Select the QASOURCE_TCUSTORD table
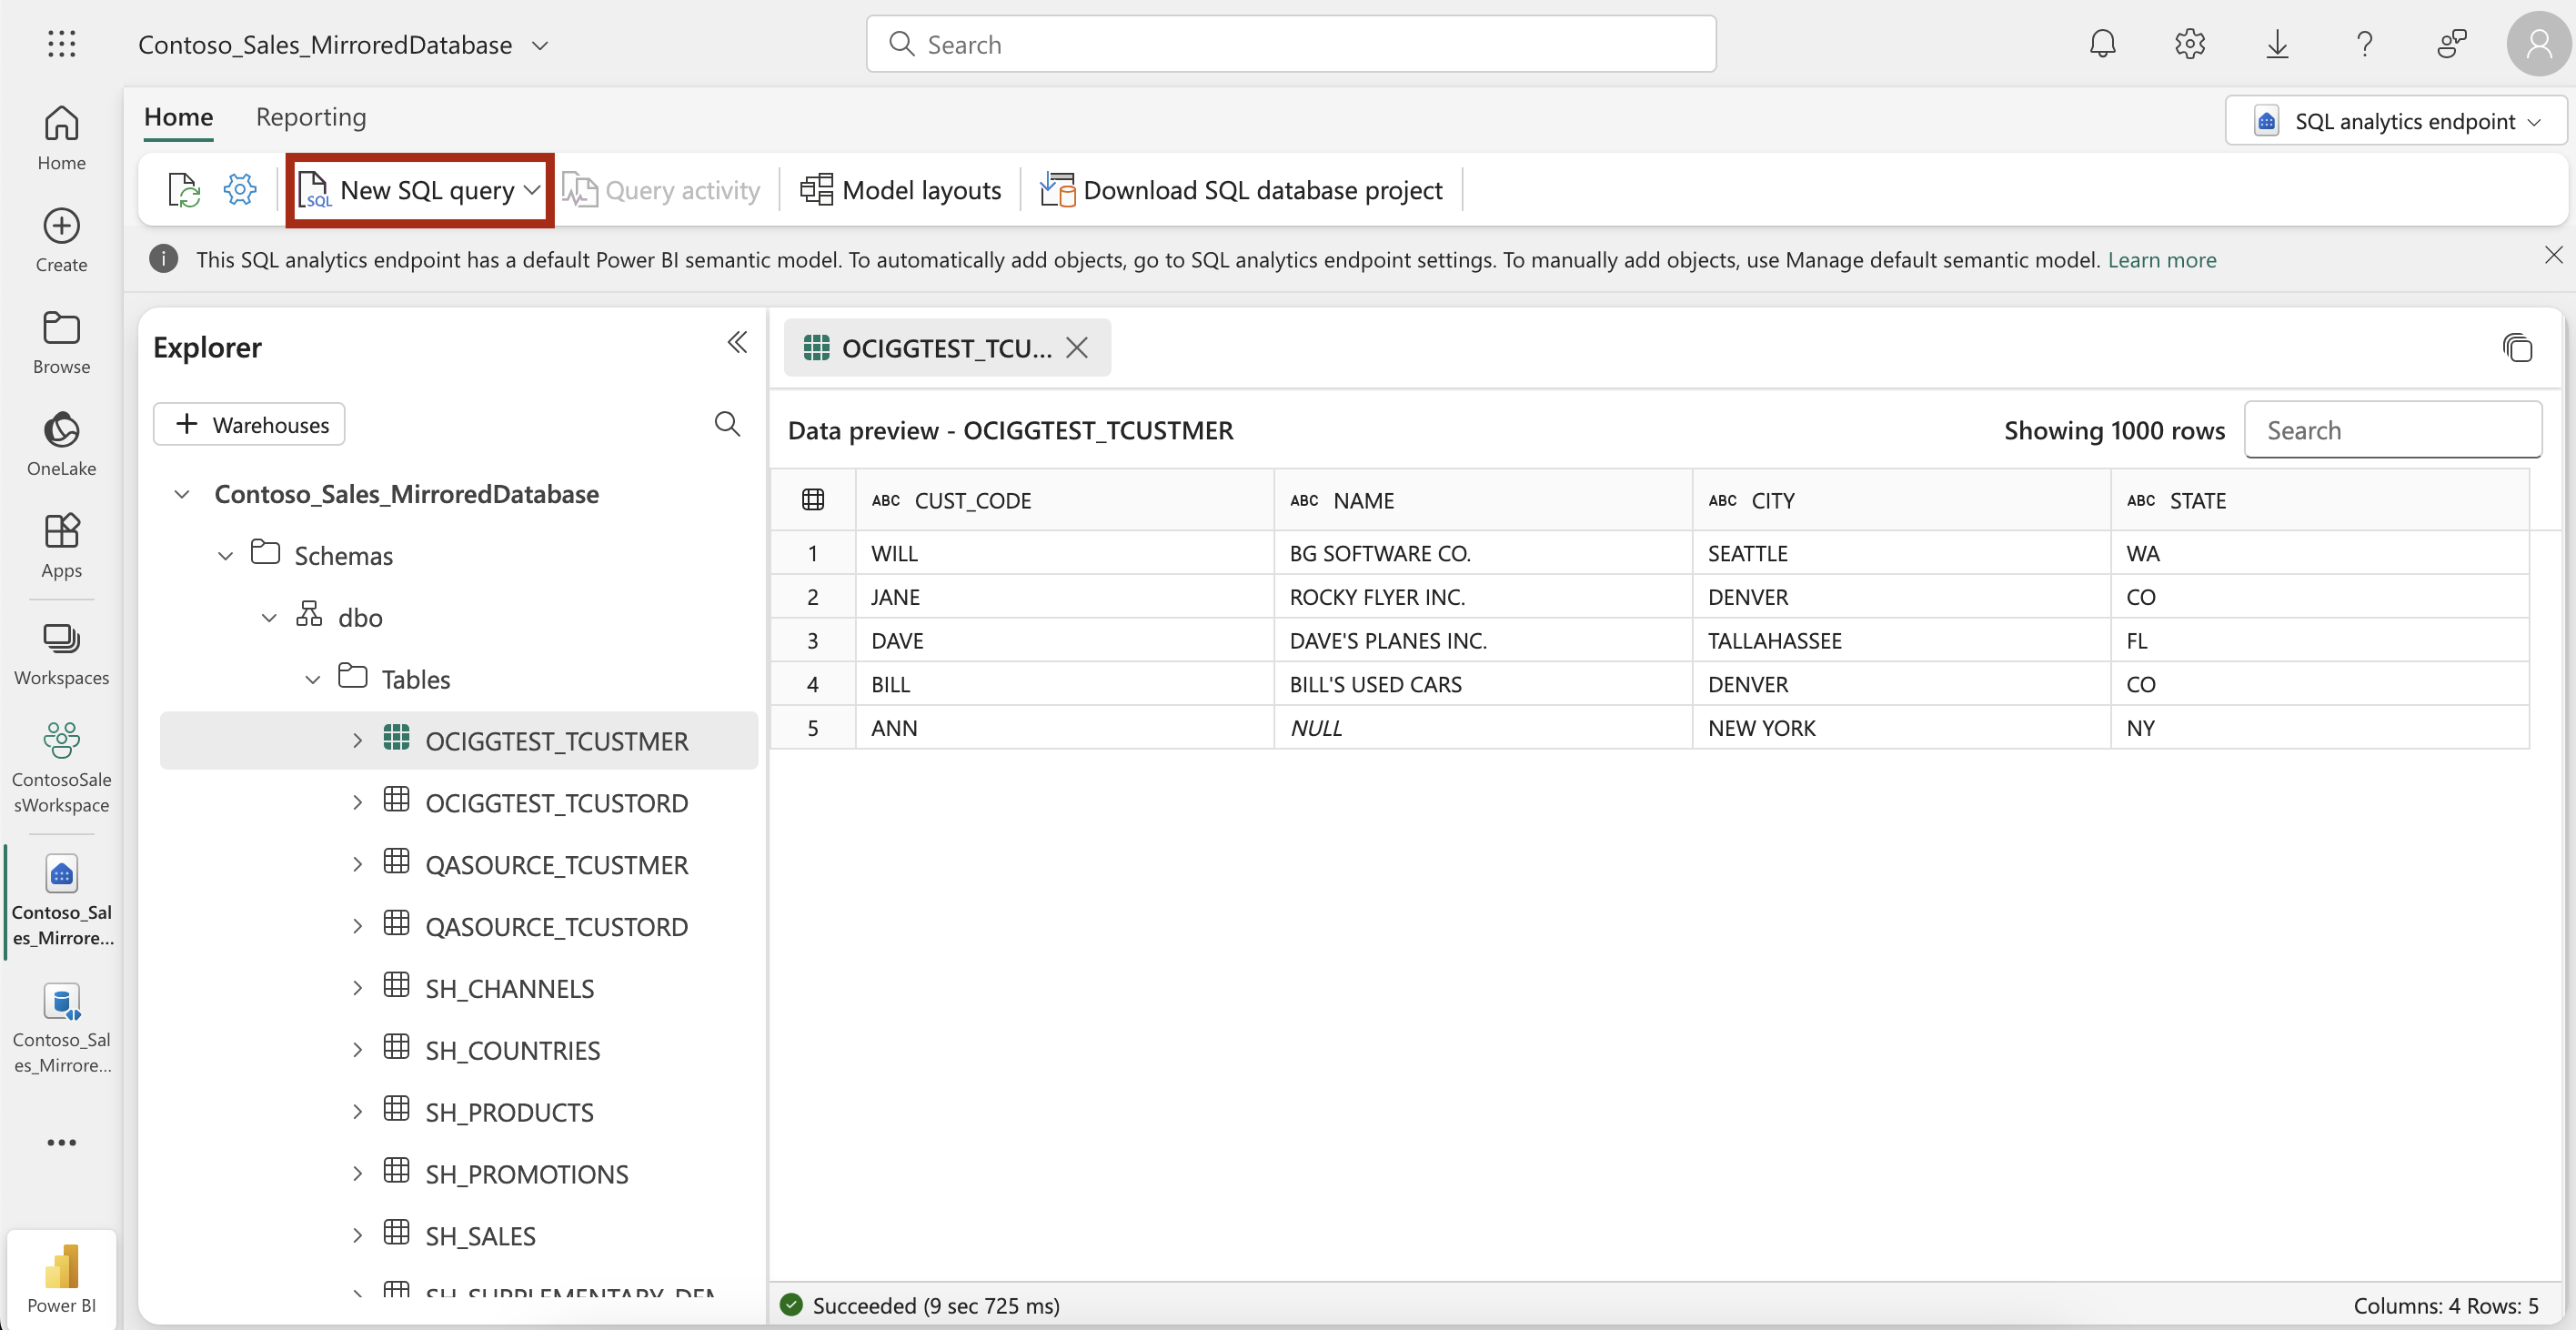2576x1330 pixels. click(x=556, y=926)
